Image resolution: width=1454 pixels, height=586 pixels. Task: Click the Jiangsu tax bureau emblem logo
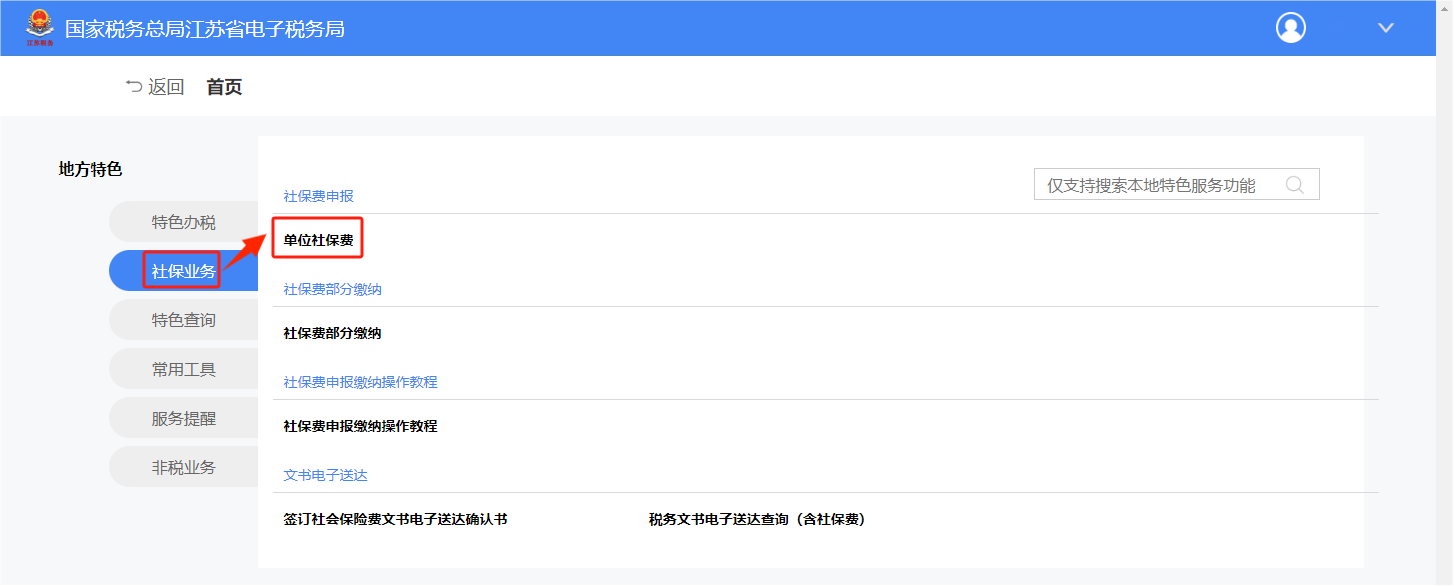point(40,28)
